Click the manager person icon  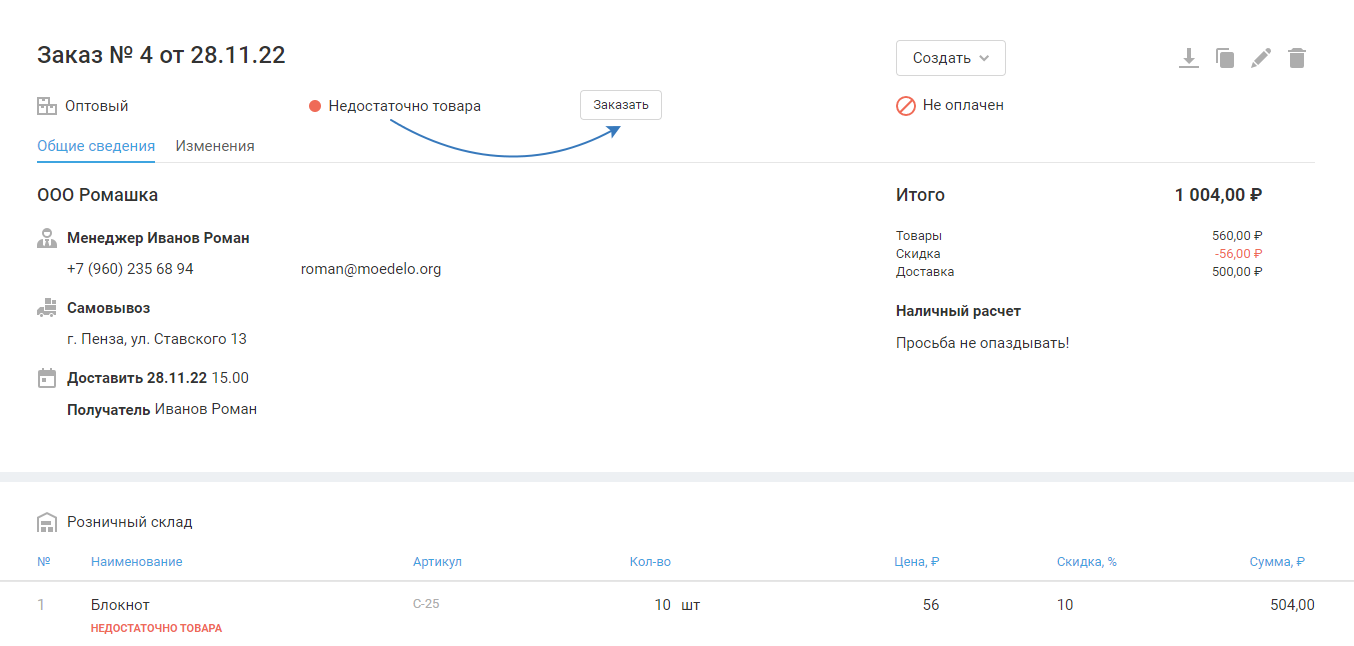pyautogui.click(x=46, y=238)
